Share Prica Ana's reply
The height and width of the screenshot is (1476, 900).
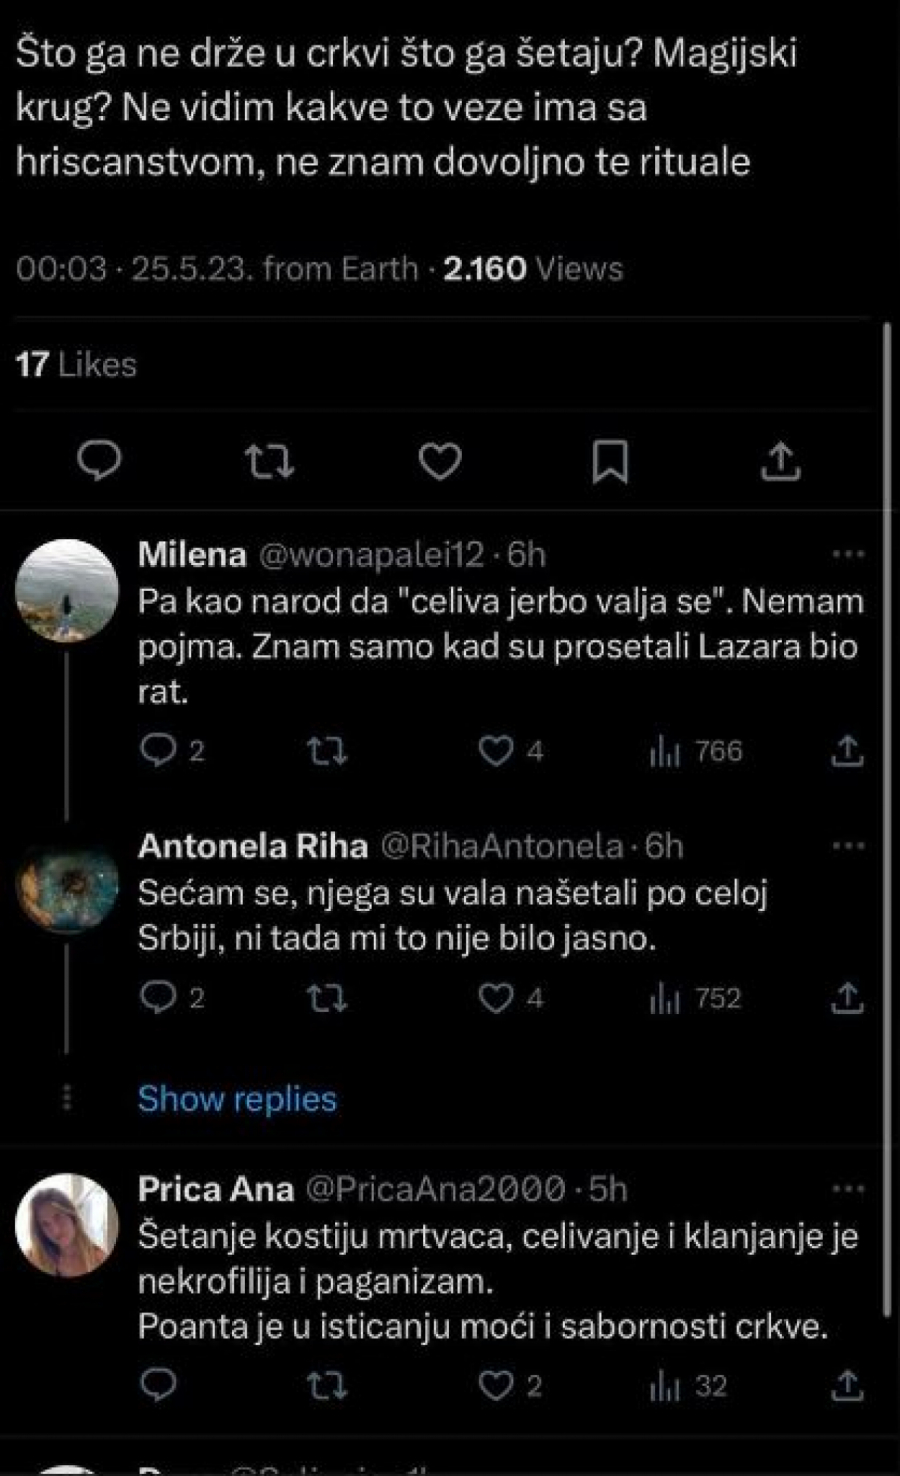coord(847,1386)
